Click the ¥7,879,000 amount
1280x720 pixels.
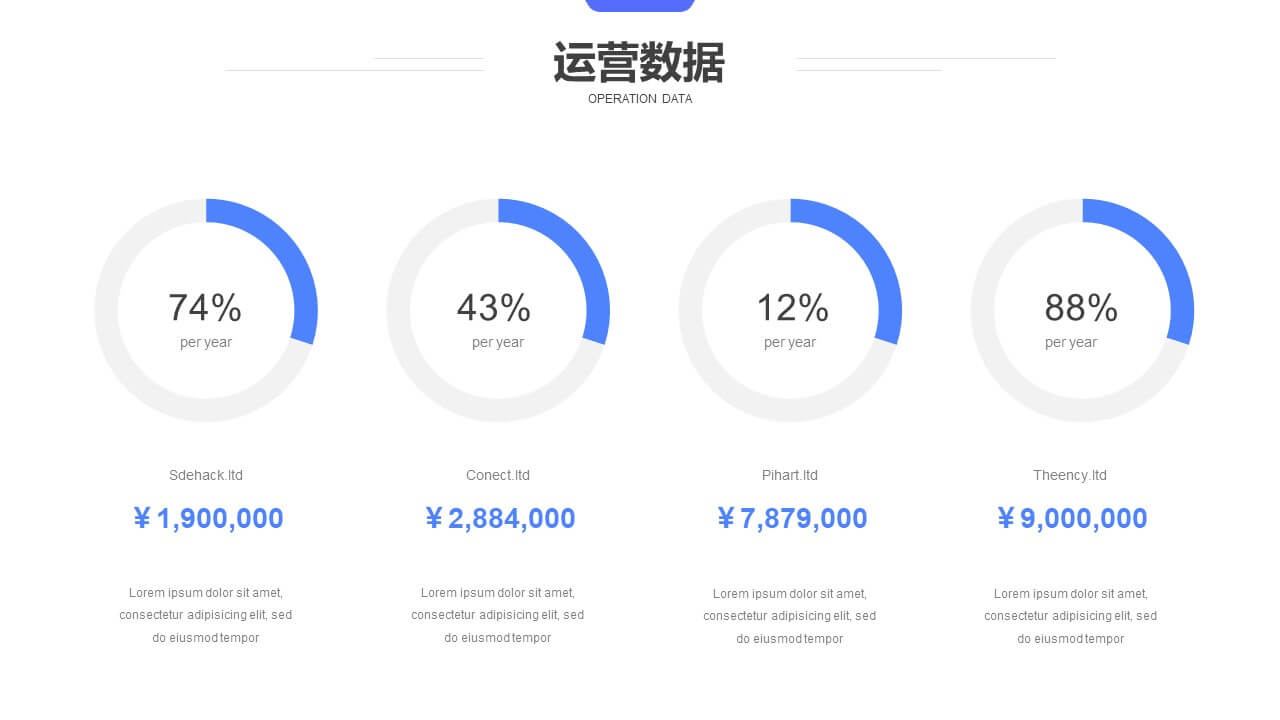point(792,518)
